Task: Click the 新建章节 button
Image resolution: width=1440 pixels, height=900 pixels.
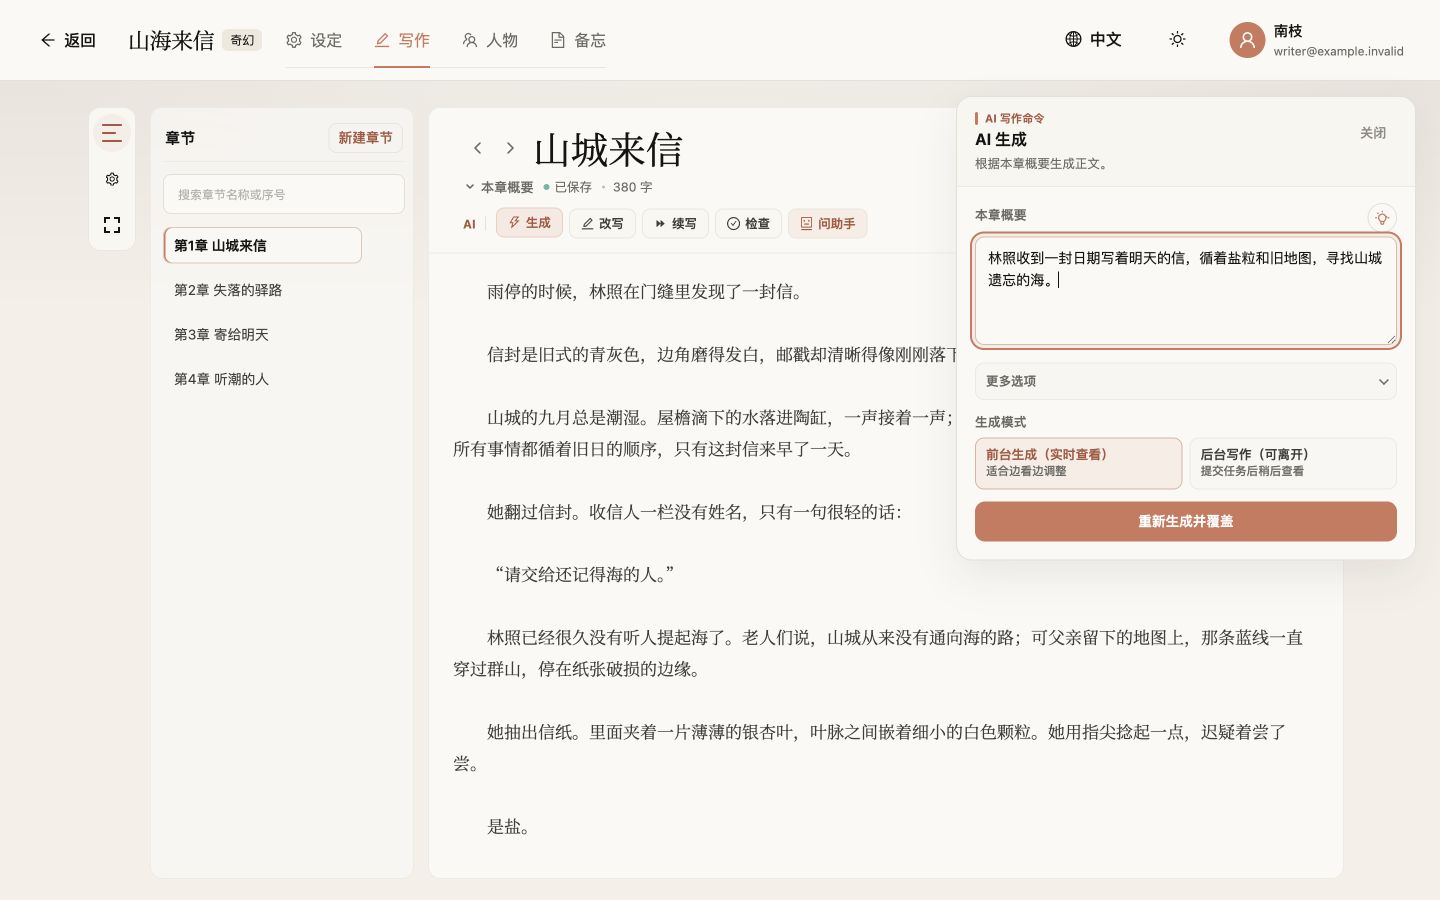Action: click(x=365, y=138)
